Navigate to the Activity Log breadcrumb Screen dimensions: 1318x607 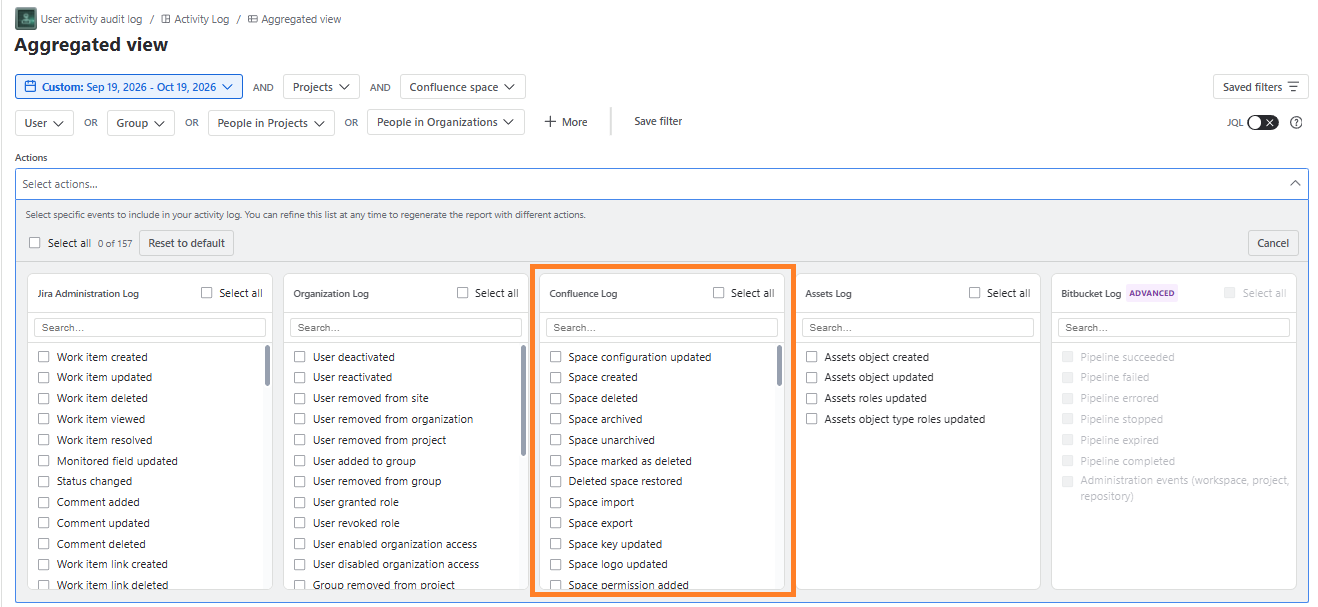pyautogui.click(x=201, y=19)
